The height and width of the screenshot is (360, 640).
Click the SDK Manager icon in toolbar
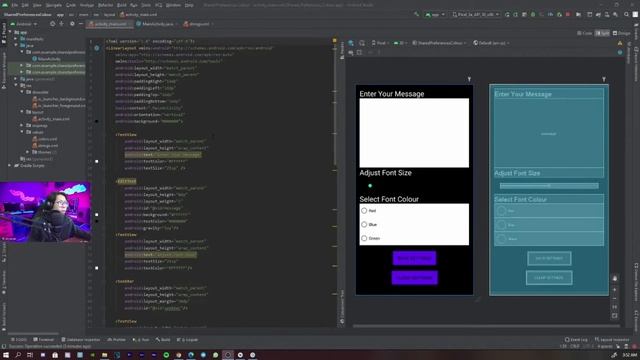pyautogui.click(x=616, y=14)
